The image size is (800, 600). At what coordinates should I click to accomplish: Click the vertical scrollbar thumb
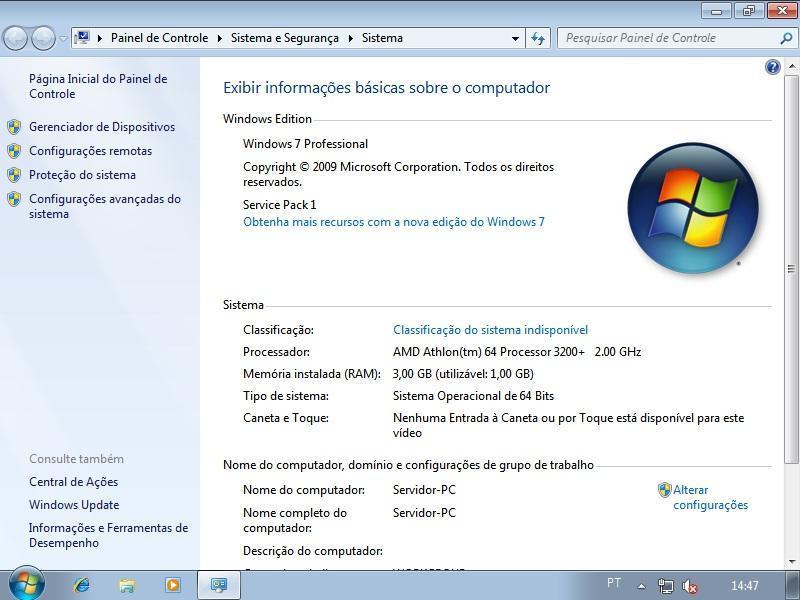[791, 269]
